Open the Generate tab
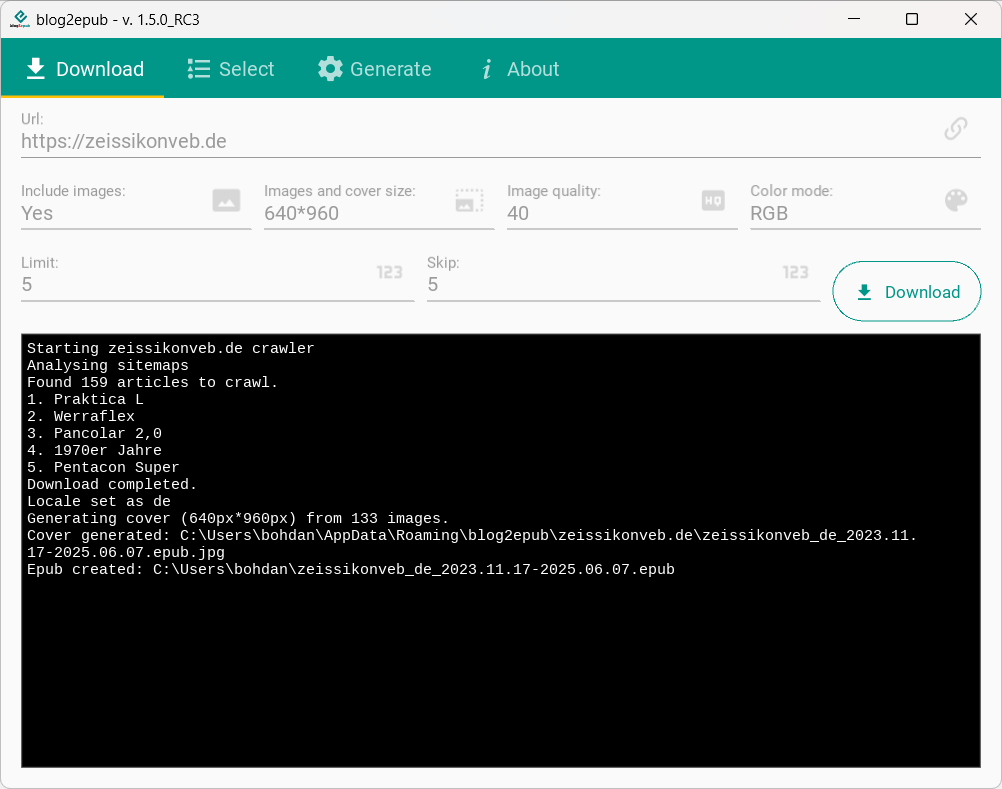This screenshot has height=789, width=1002. [375, 69]
